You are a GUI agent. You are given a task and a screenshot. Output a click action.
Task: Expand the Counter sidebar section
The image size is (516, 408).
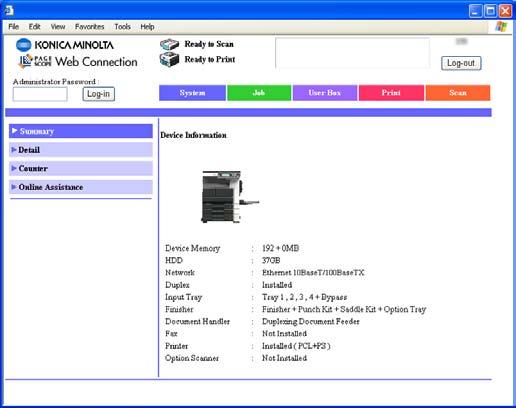point(81,168)
